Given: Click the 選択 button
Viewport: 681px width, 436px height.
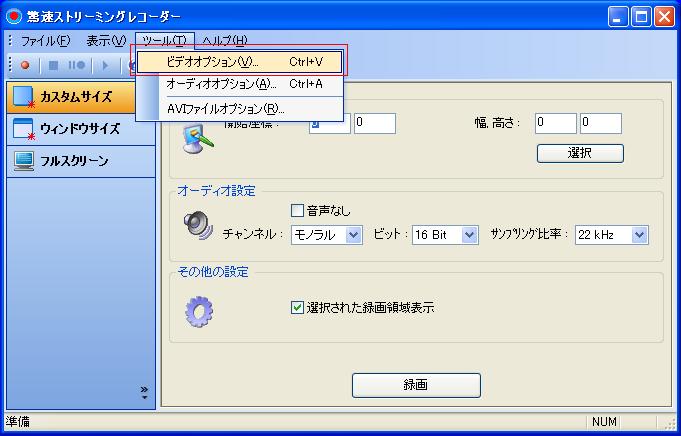Looking at the screenshot, I should pos(580,153).
